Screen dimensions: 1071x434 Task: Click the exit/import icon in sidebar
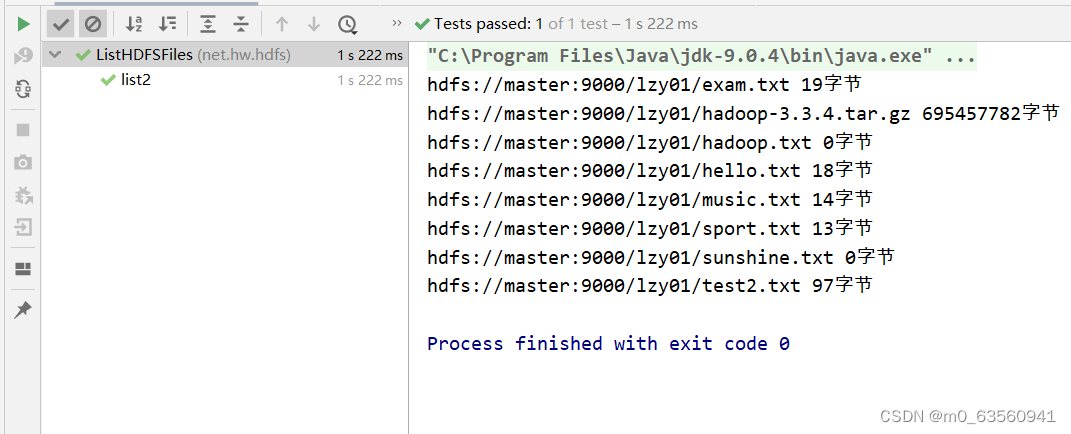click(x=23, y=227)
